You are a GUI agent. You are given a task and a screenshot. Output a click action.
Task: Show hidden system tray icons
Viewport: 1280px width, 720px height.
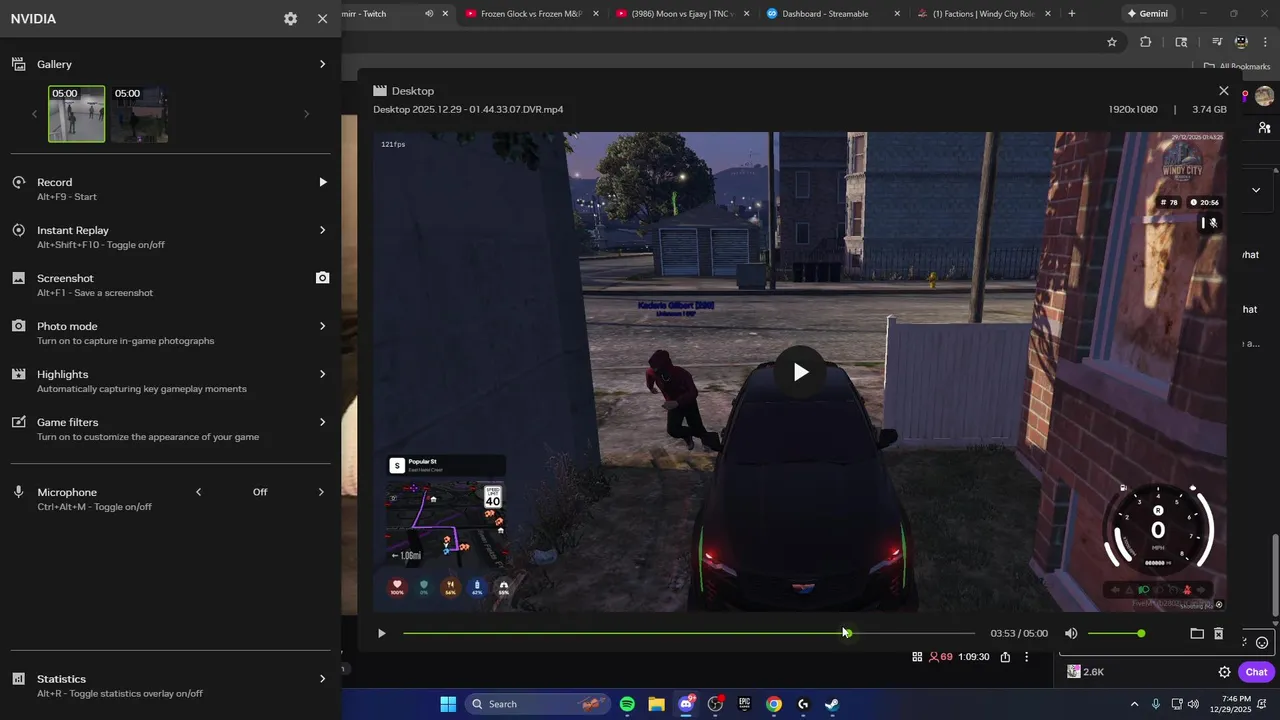click(1134, 704)
